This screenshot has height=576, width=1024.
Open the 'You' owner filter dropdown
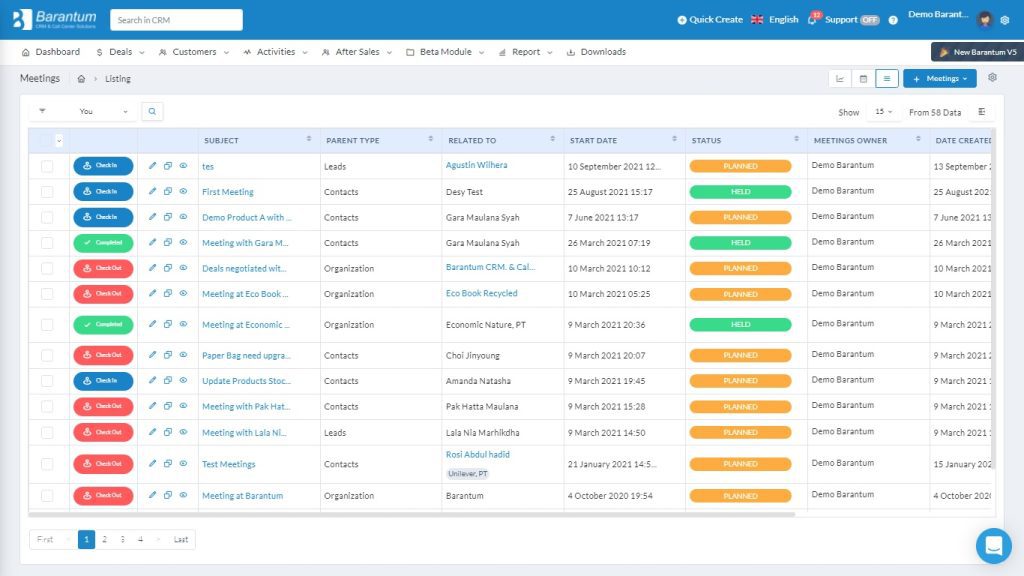(103, 112)
